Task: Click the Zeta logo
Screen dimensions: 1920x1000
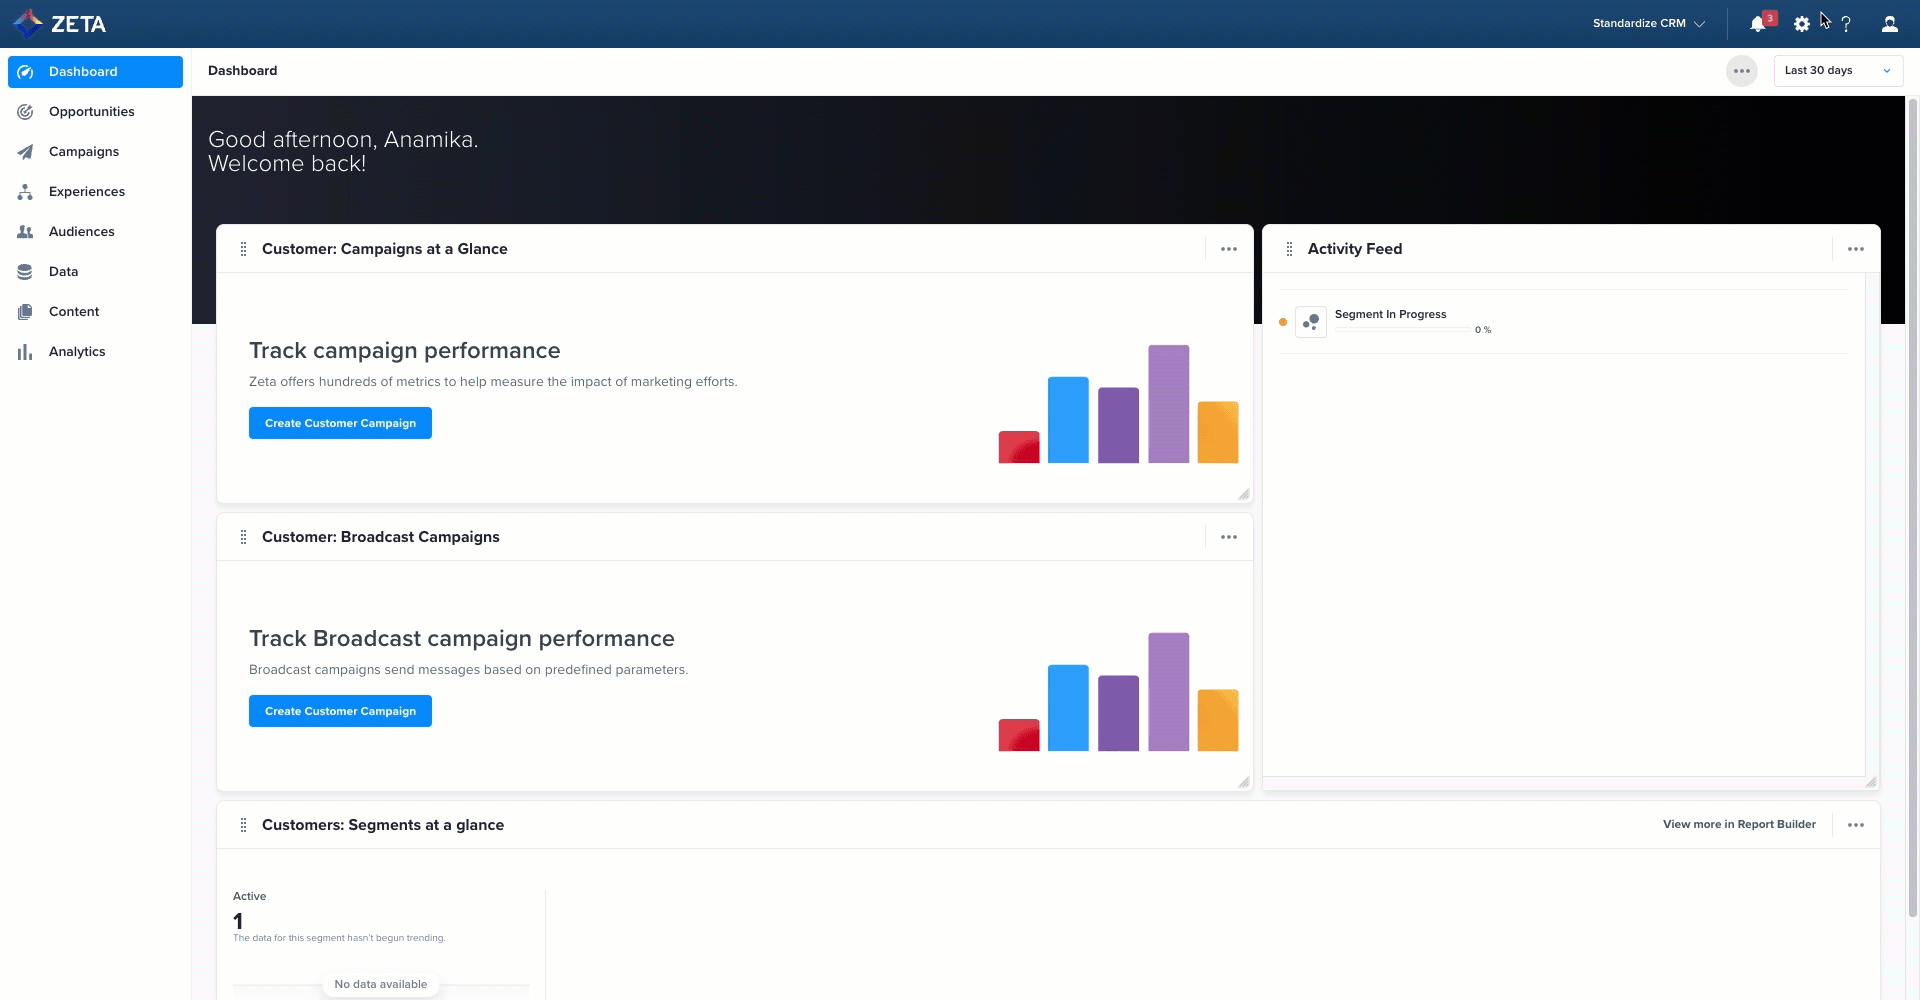Action: coord(60,23)
